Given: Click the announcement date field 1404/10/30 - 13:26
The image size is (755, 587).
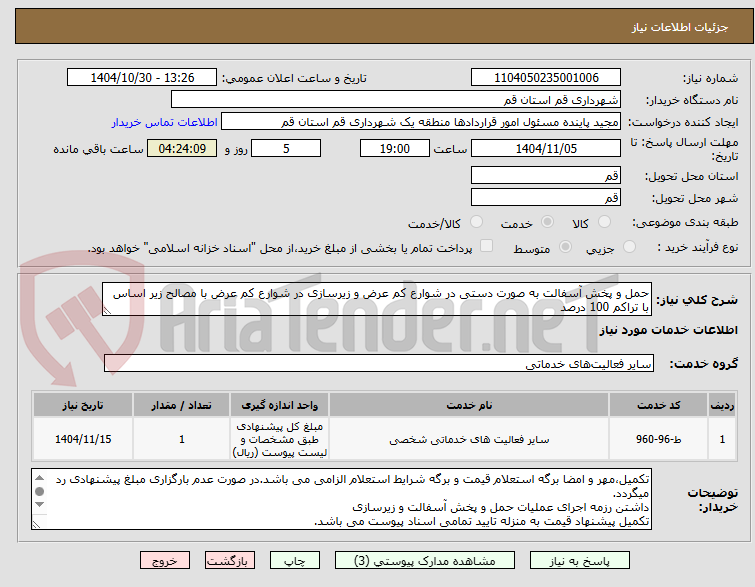Looking at the screenshot, I should [142, 78].
